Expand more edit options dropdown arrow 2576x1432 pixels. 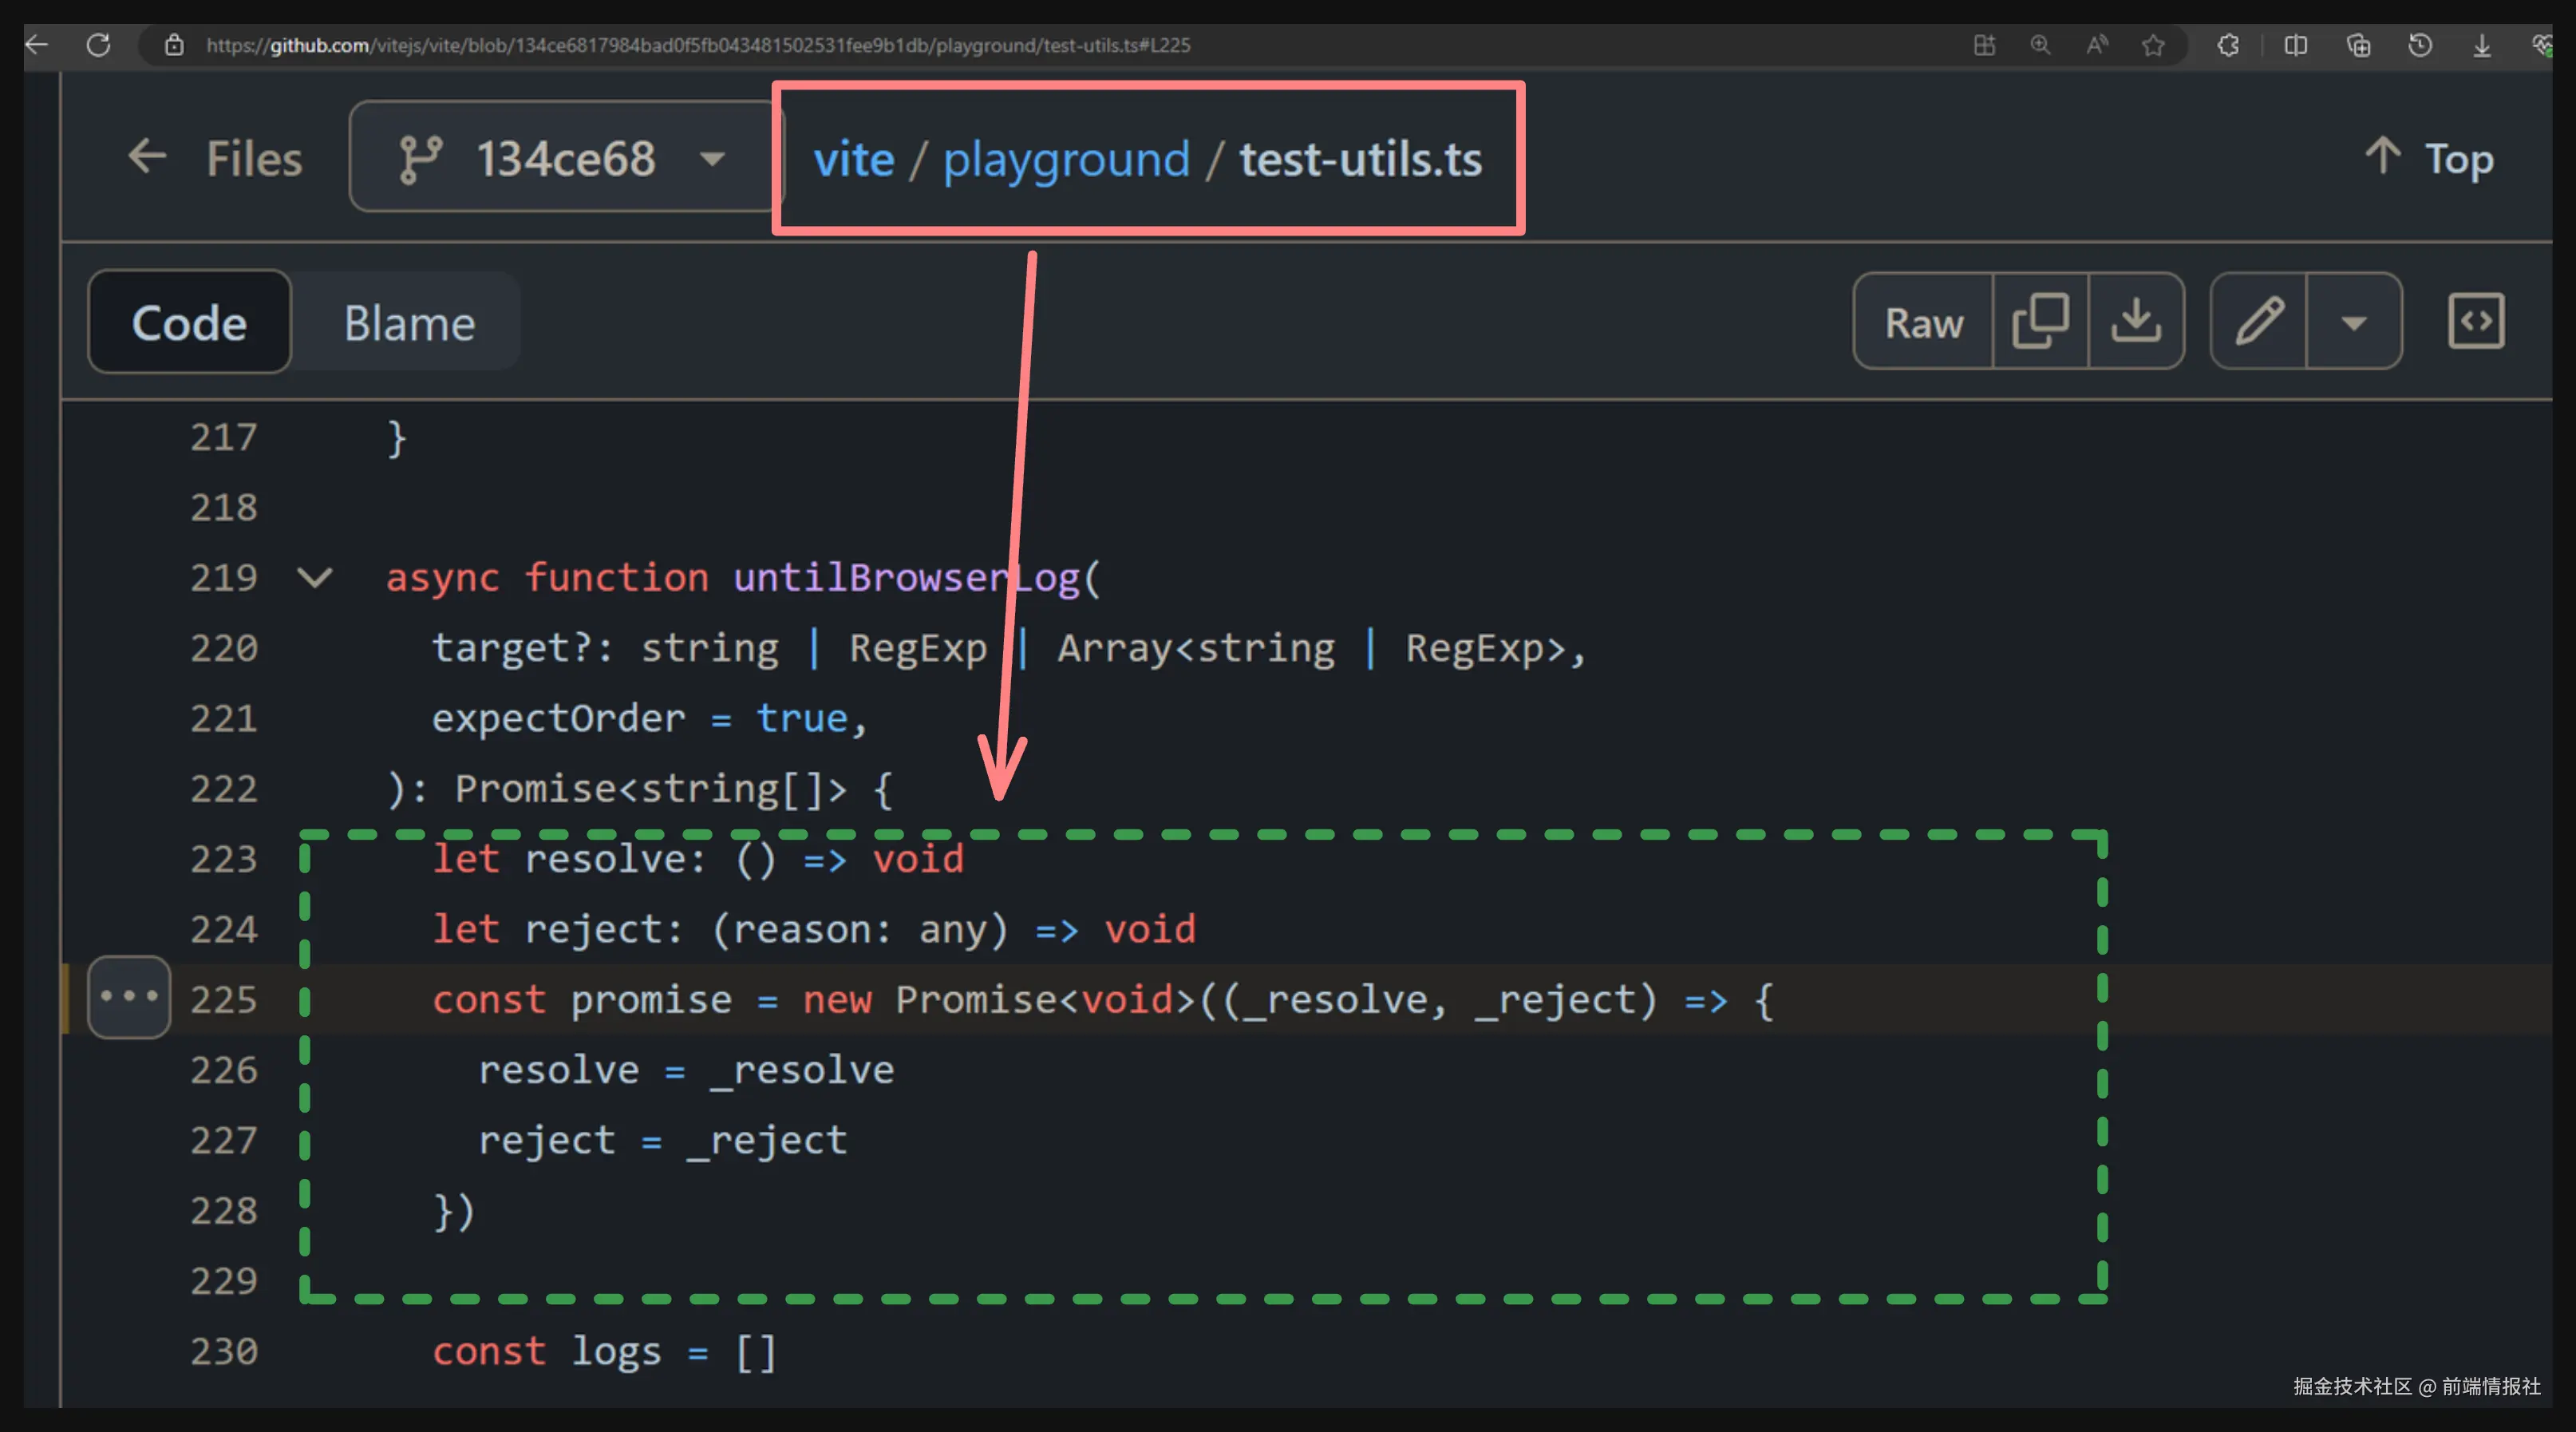pyautogui.click(x=2354, y=322)
